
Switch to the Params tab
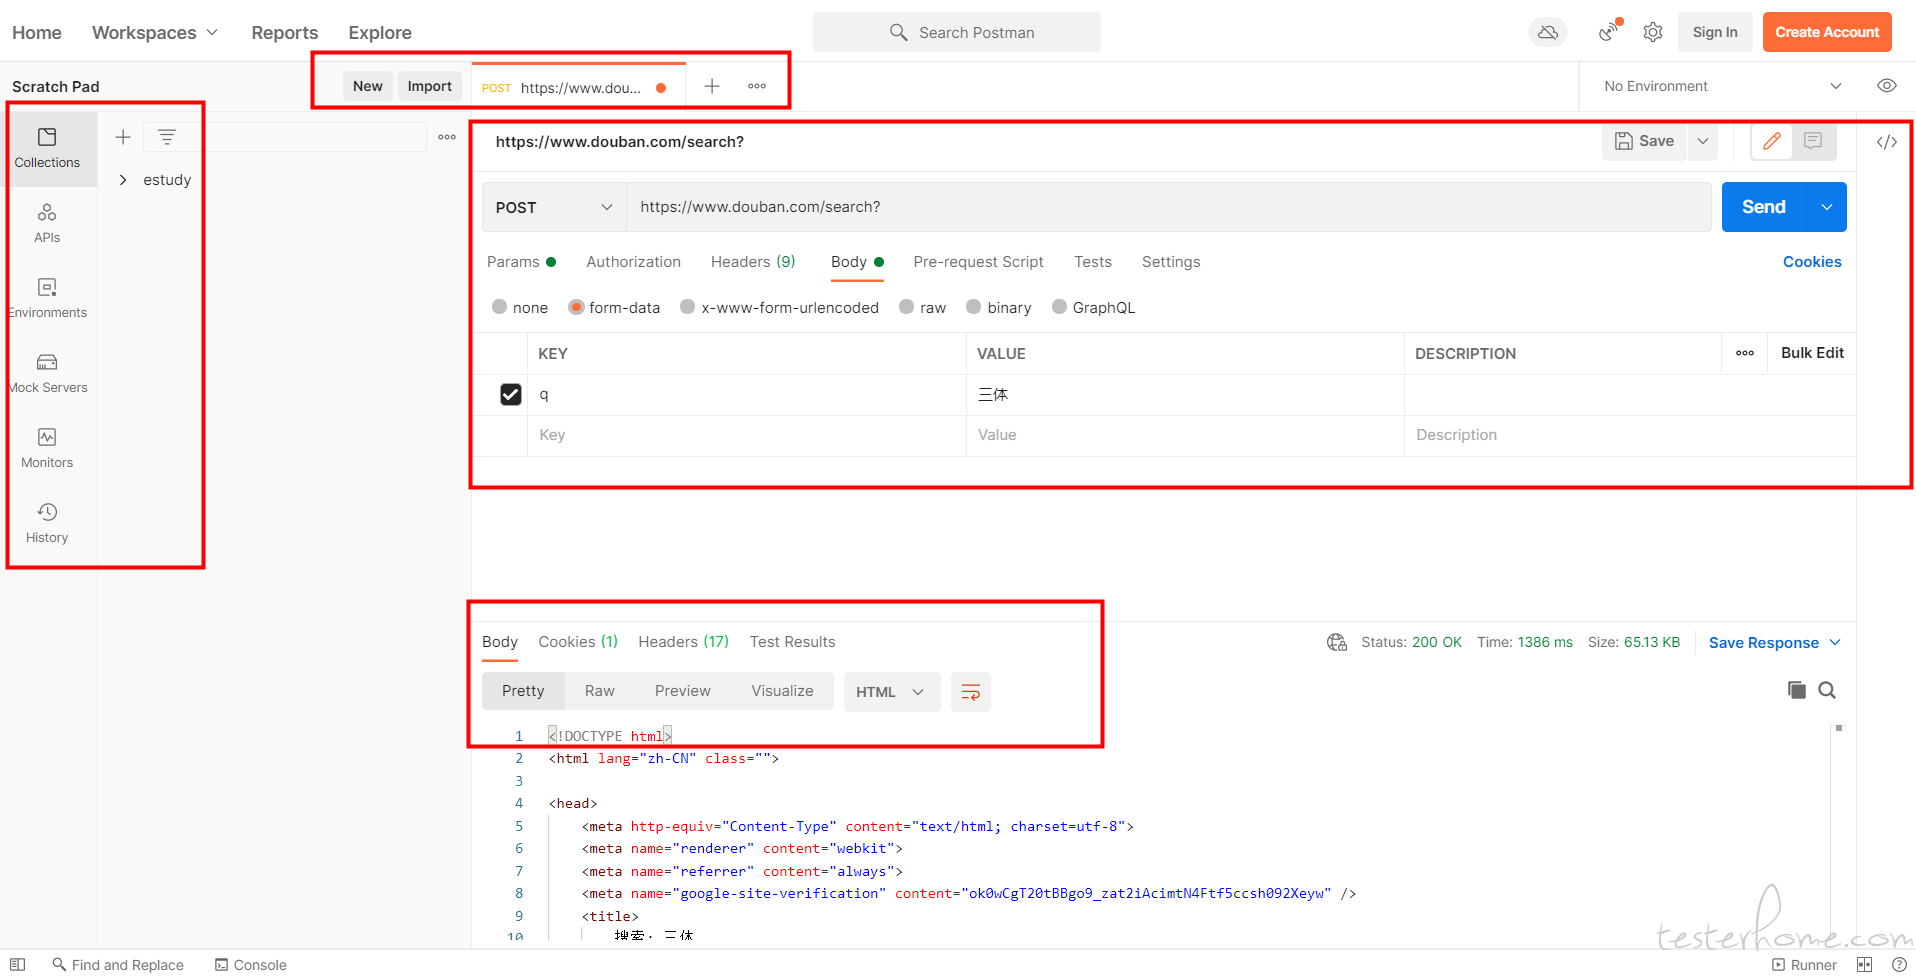[x=521, y=262]
